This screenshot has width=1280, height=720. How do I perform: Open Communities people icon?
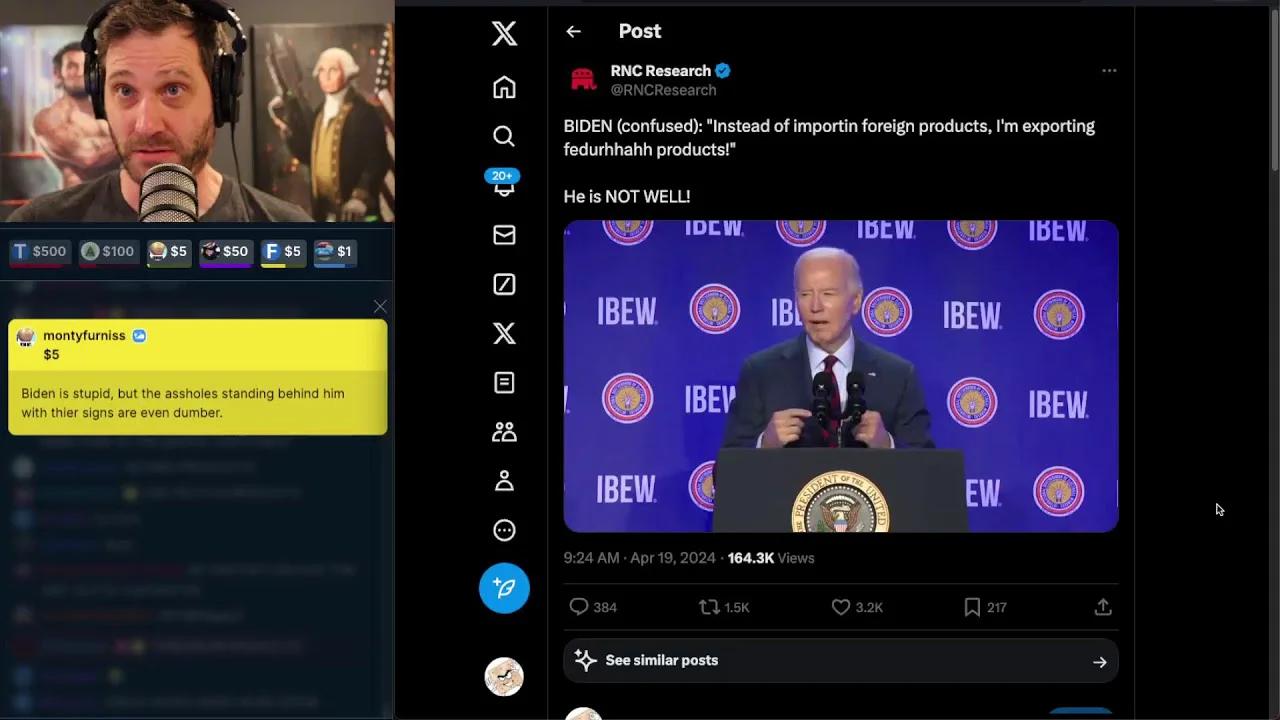(504, 431)
